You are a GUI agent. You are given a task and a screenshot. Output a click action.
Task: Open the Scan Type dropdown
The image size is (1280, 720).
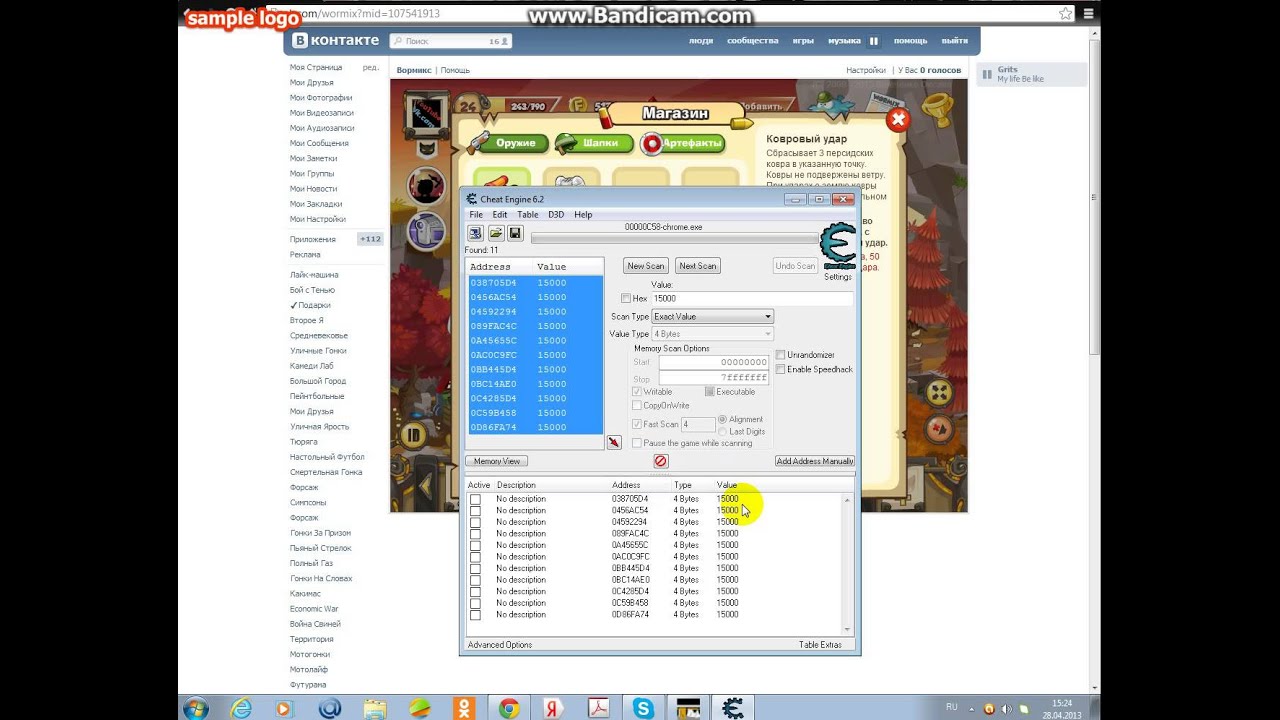[712, 316]
